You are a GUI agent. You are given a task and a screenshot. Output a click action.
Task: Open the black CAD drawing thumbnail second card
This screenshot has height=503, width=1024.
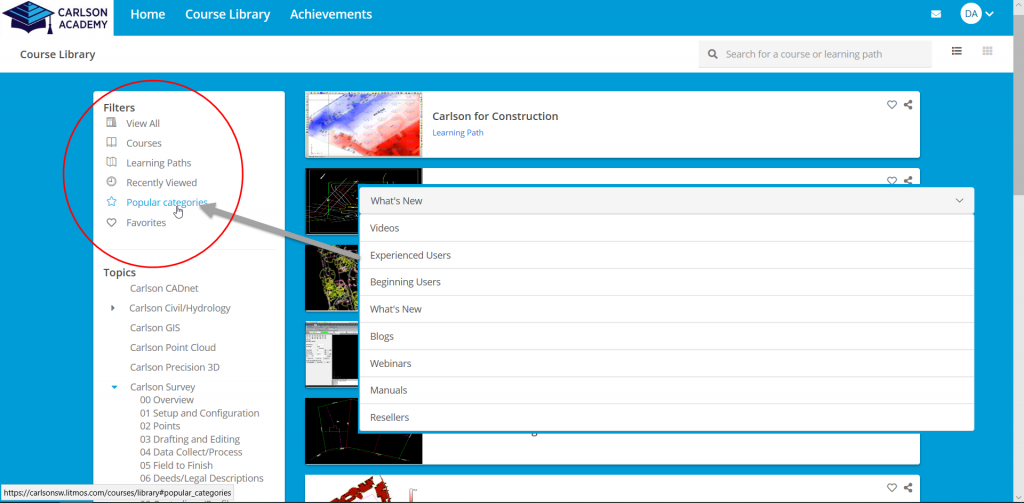332,201
